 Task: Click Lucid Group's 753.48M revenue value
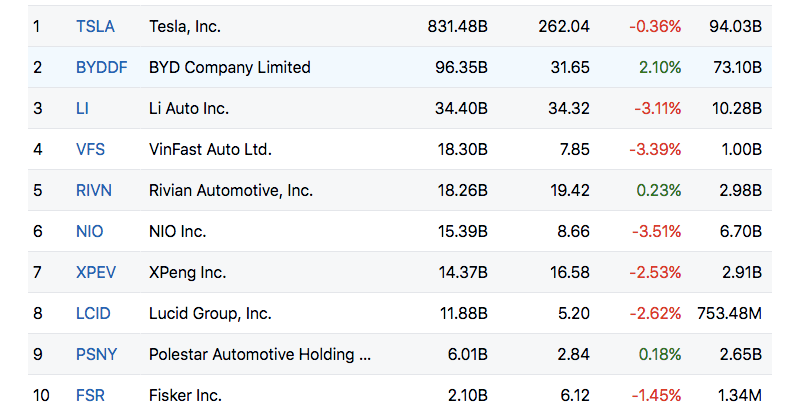729,313
